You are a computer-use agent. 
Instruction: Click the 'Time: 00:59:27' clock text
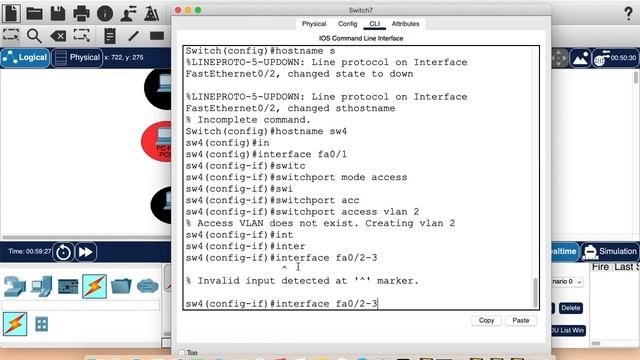pos(30,251)
